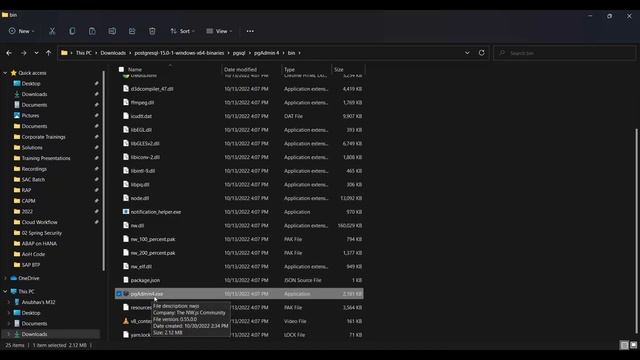Click the navigation pane scrollbar

(104, 171)
